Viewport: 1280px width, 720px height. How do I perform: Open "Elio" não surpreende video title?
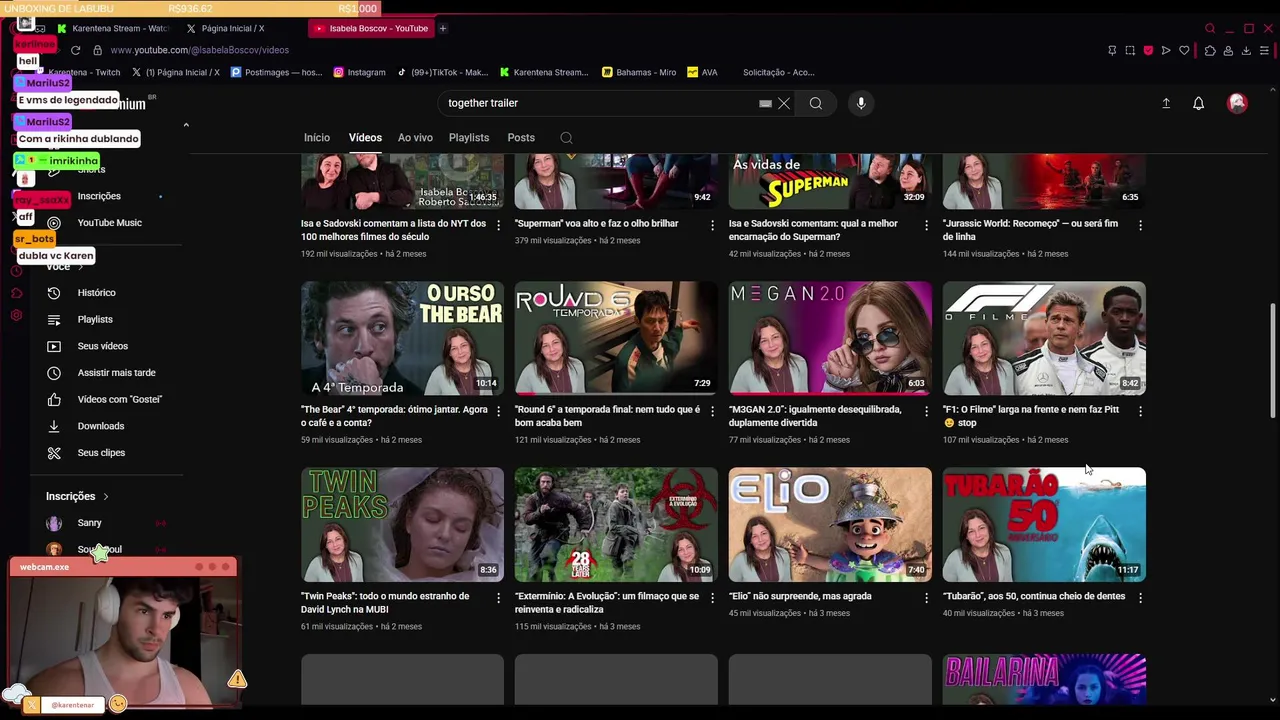[x=799, y=596]
